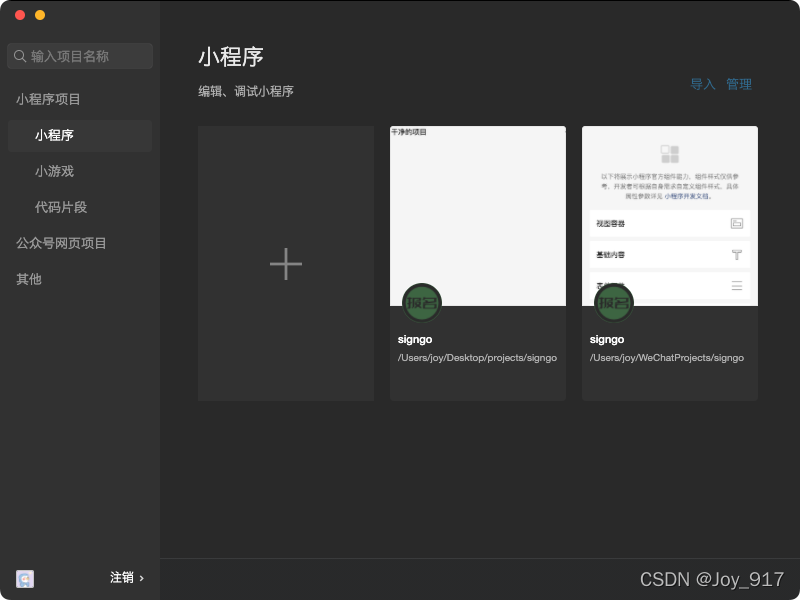Click 报名 avatar on WeChatProjects signgo card
The width and height of the screenshot is (800, 600).
(614, 303)
